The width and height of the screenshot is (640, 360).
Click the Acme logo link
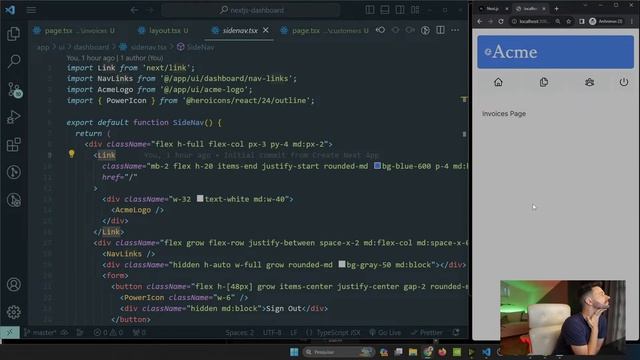coord(556,52)
